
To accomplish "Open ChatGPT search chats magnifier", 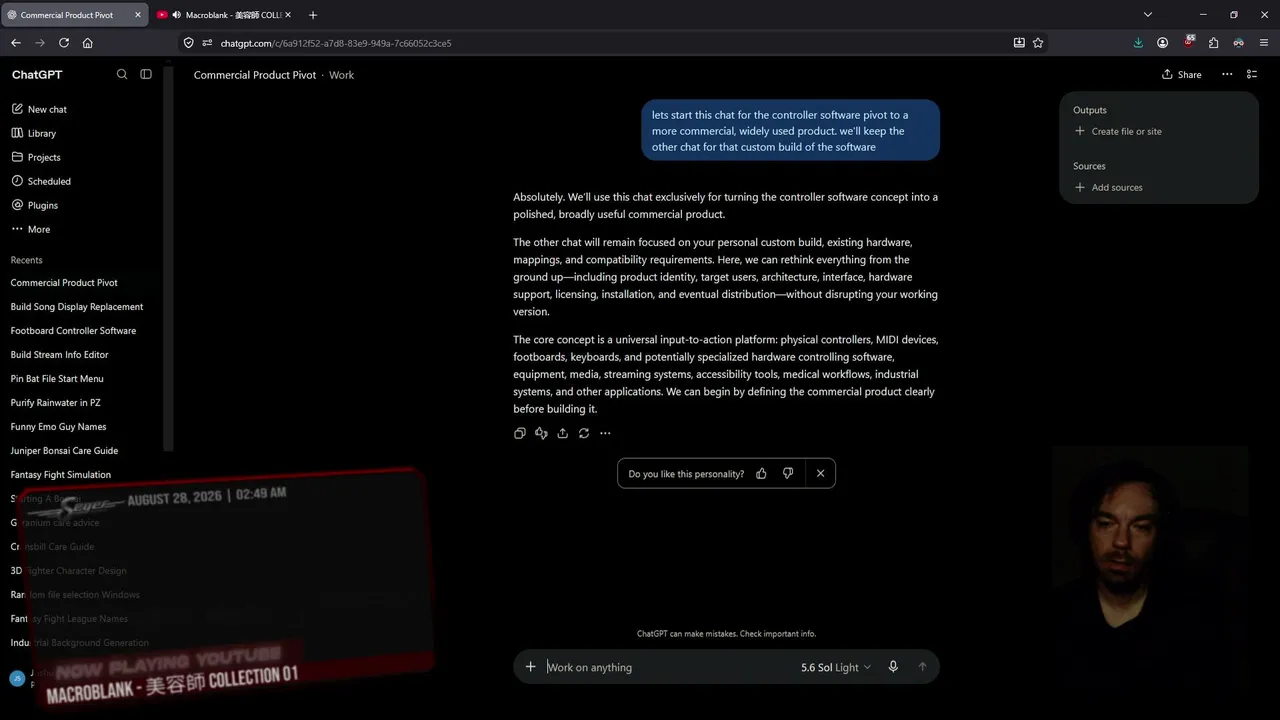I will [x=122, y=74].
